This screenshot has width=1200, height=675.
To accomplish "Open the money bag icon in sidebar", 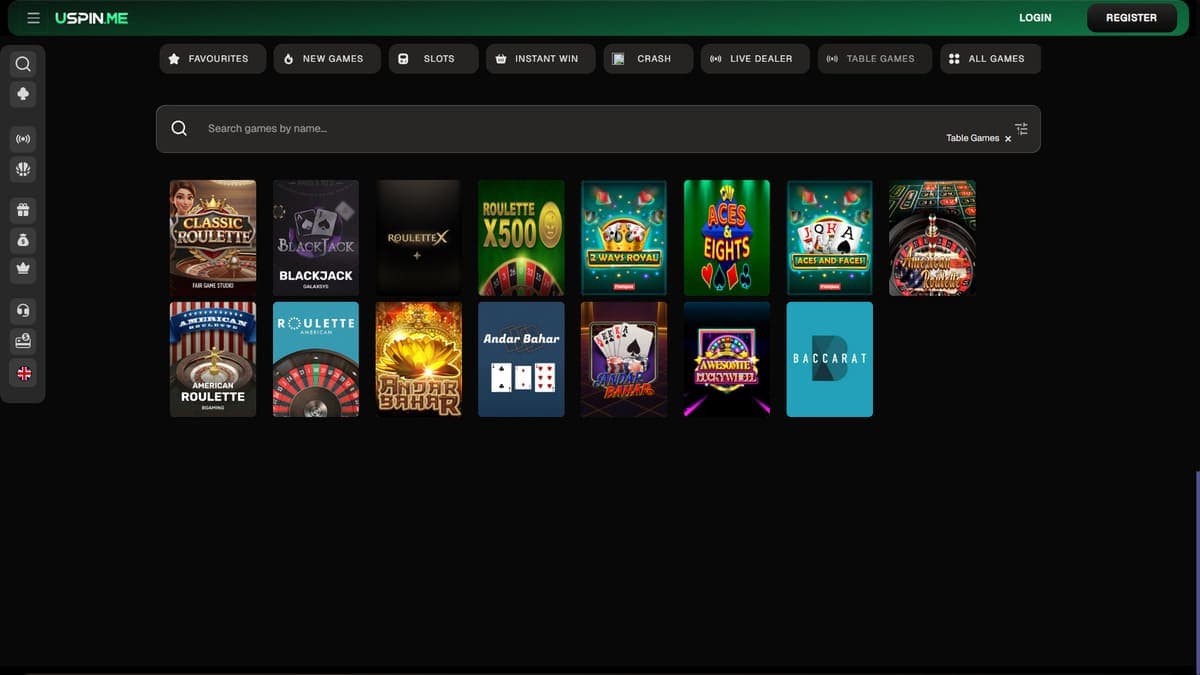I will click(23, 240).
